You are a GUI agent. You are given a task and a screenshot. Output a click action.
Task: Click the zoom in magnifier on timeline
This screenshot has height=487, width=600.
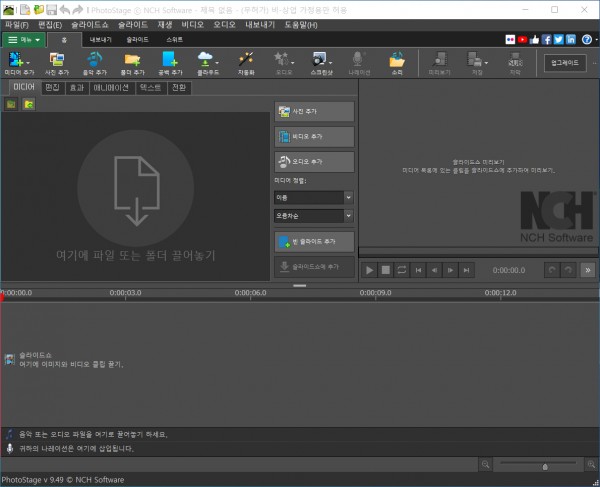pyautogui.click(x=591, y=464)
